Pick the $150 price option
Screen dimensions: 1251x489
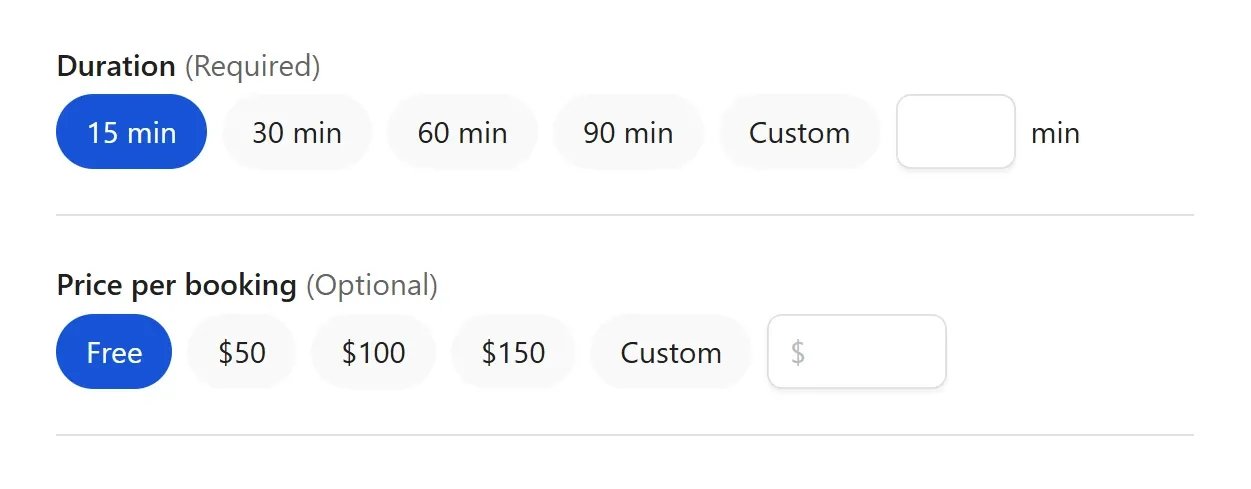513,352
